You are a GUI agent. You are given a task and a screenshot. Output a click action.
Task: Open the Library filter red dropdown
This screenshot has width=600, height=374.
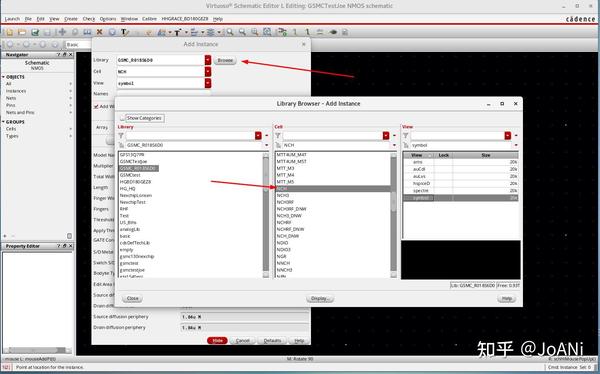point(258,136)
